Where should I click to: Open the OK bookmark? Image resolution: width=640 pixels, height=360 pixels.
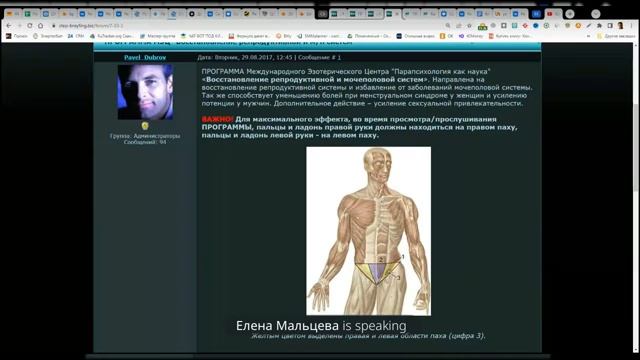(x=447, y=36)
